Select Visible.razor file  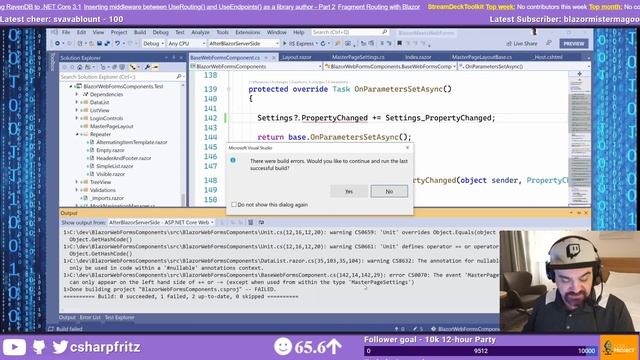[x=110, y=174]
